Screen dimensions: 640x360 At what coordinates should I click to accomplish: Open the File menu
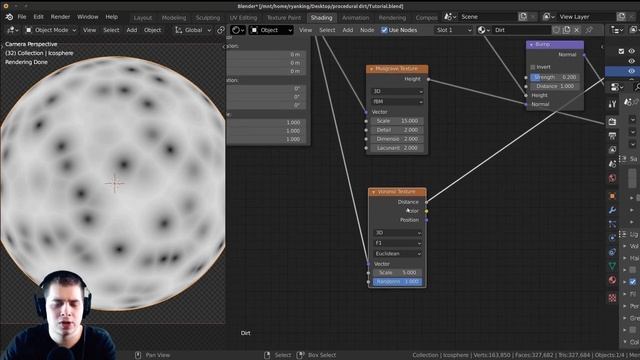(x=22, y=17)
